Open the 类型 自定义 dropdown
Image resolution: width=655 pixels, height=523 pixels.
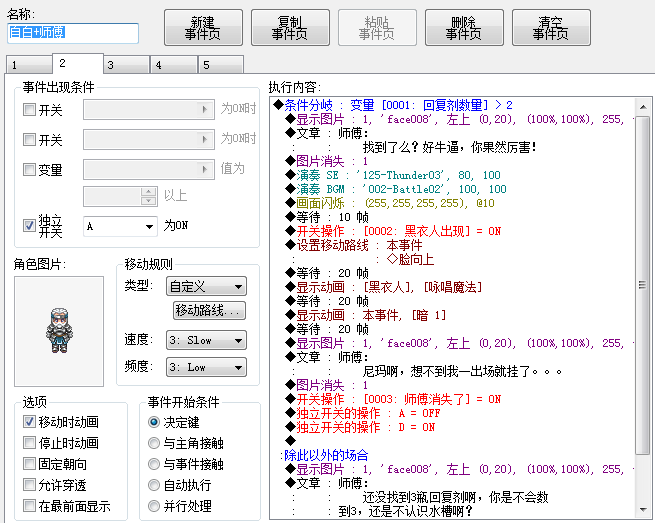click(206, 287)
